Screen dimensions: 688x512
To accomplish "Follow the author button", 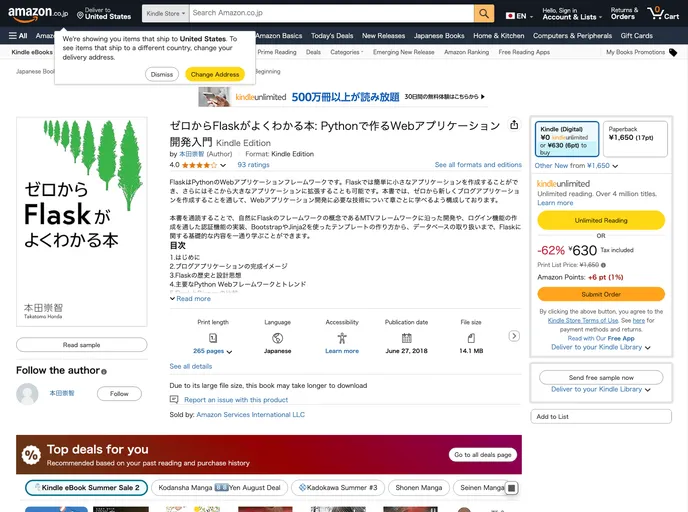I will point(119,394).
